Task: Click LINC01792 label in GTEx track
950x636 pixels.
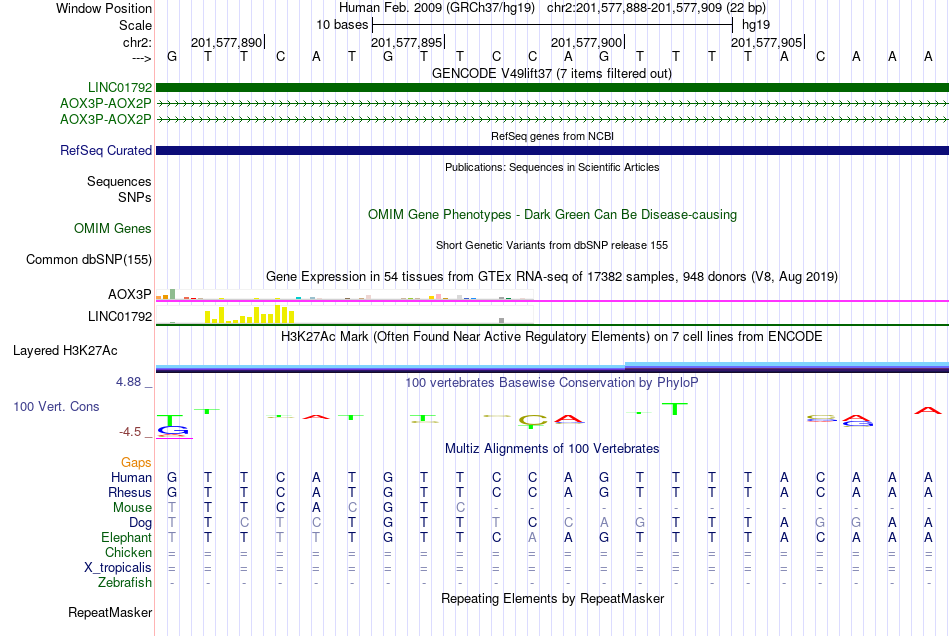Action: tap(120, 316)
